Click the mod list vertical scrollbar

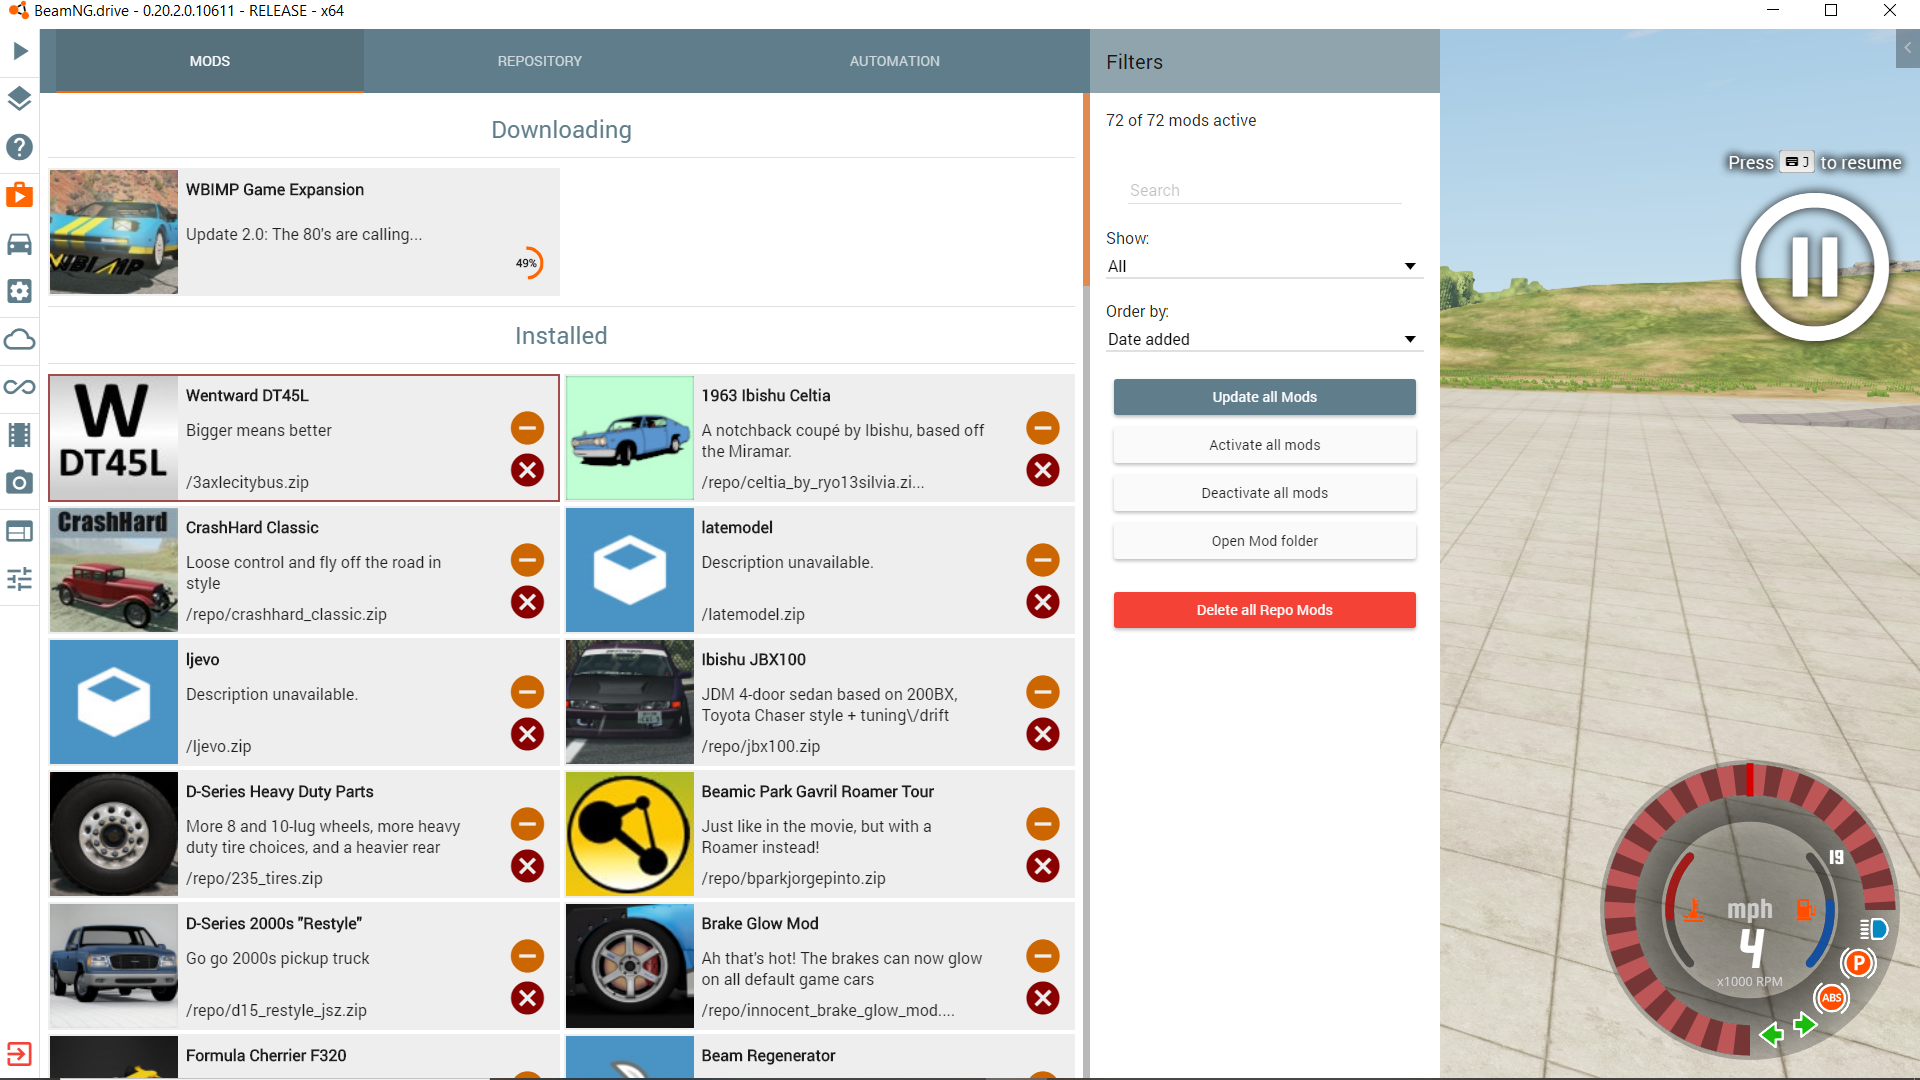[x=1086, y=190]
